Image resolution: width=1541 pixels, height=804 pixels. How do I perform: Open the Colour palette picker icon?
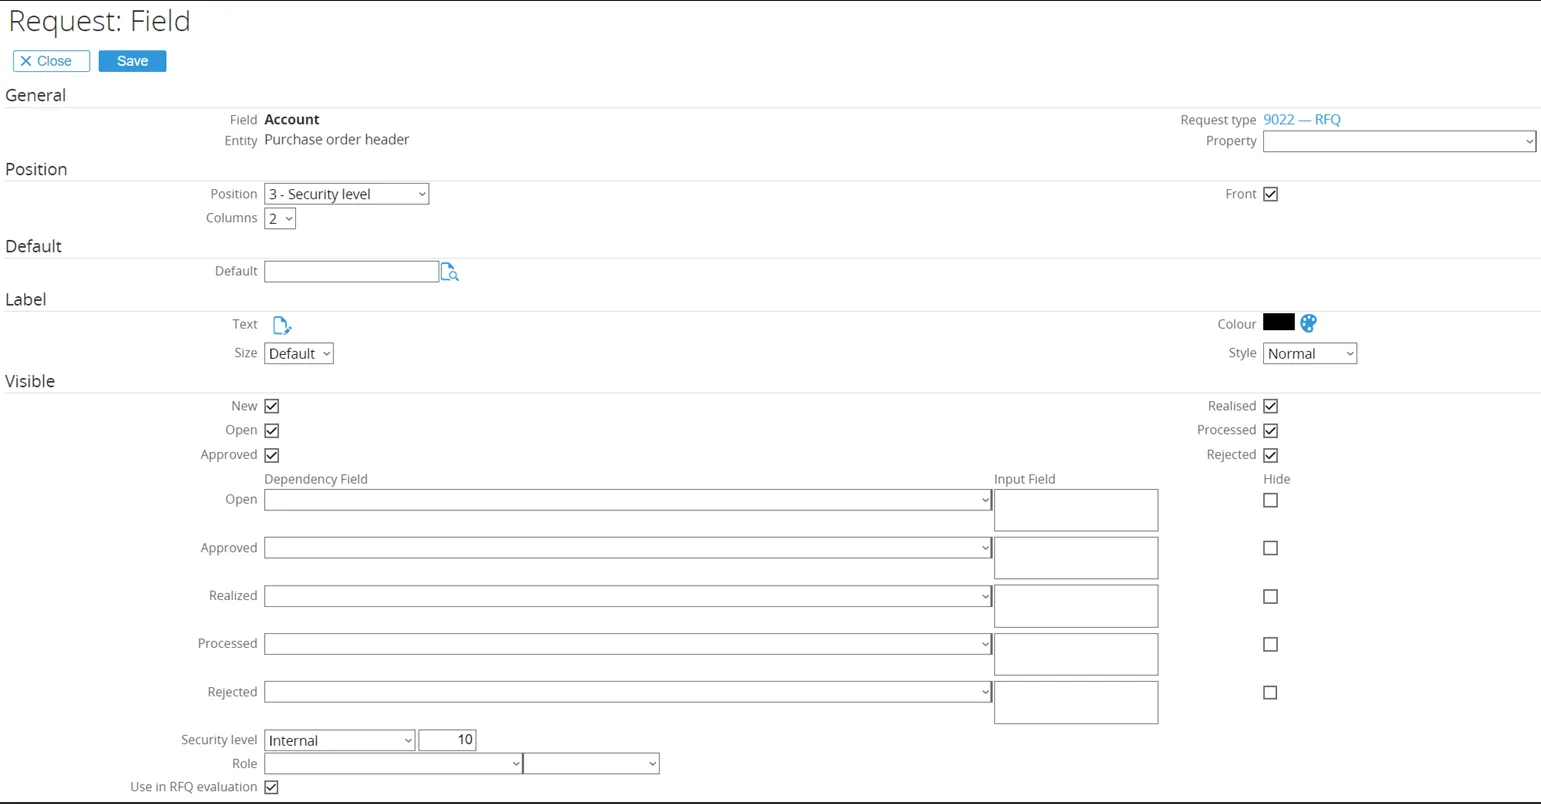click(x=1308, y=323)
